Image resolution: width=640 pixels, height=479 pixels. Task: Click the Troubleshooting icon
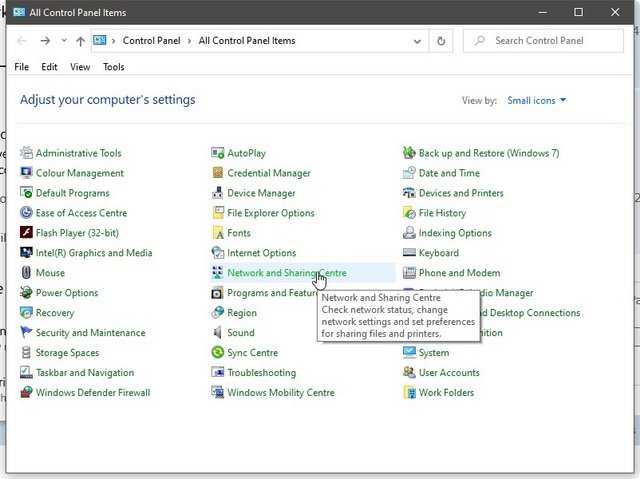pos(218,373)
